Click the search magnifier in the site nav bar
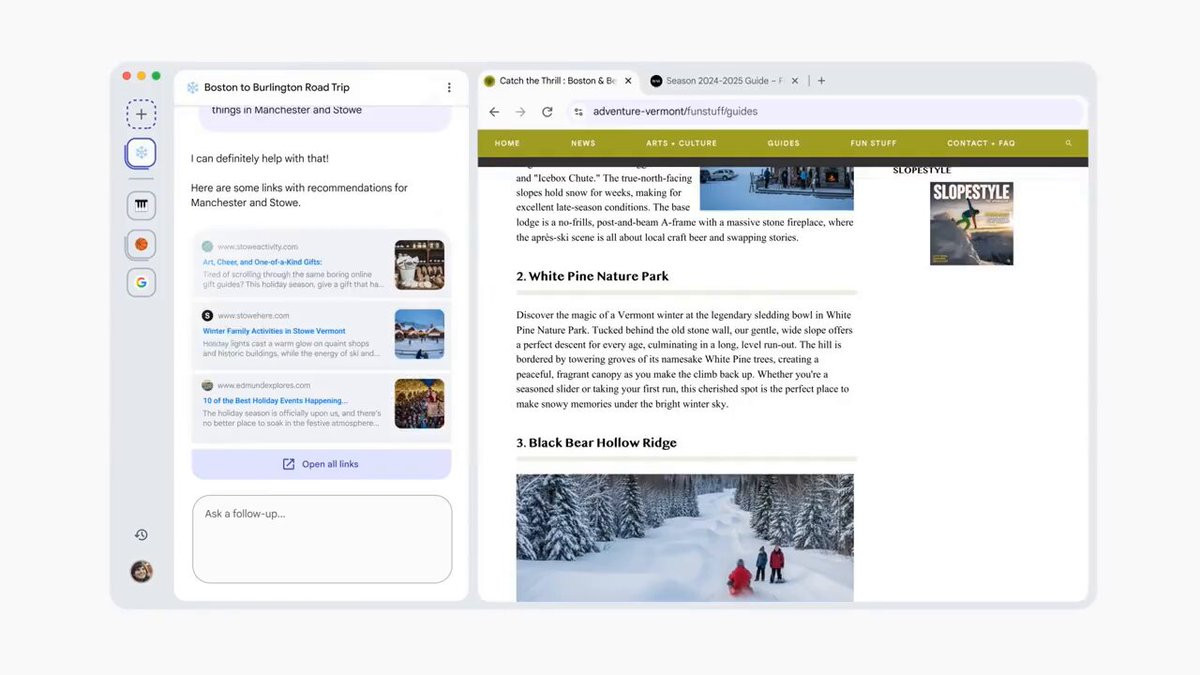 [1069, 143]
